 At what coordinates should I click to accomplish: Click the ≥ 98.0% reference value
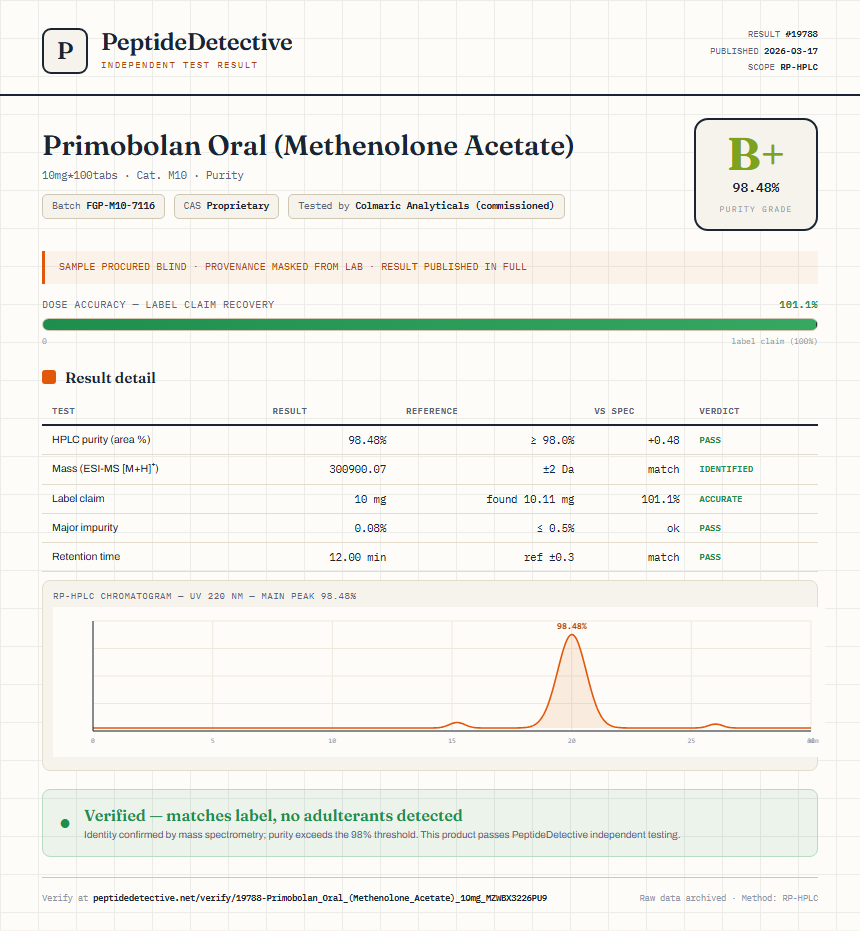pos(552,440)
